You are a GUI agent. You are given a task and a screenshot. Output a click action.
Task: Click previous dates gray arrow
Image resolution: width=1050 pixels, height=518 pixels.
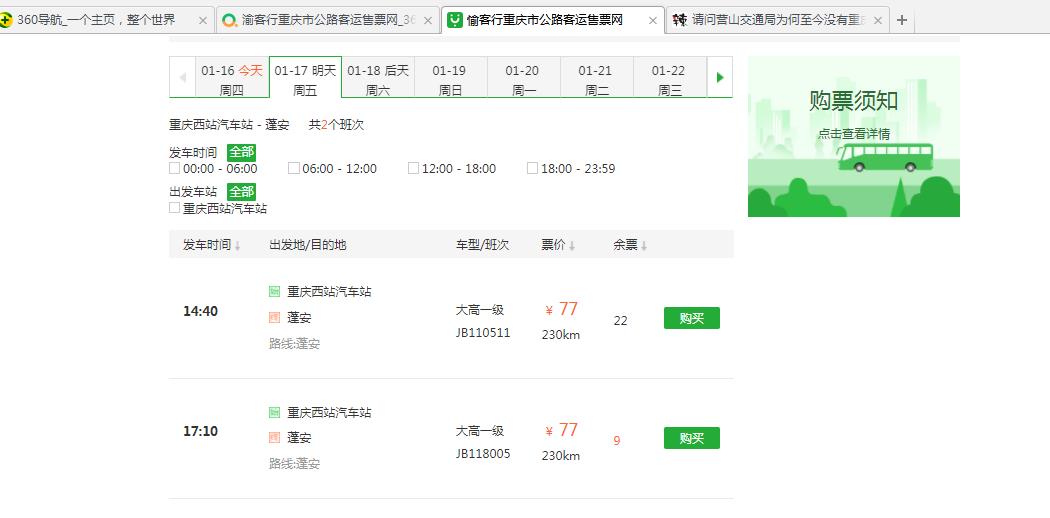pos(182,78)
